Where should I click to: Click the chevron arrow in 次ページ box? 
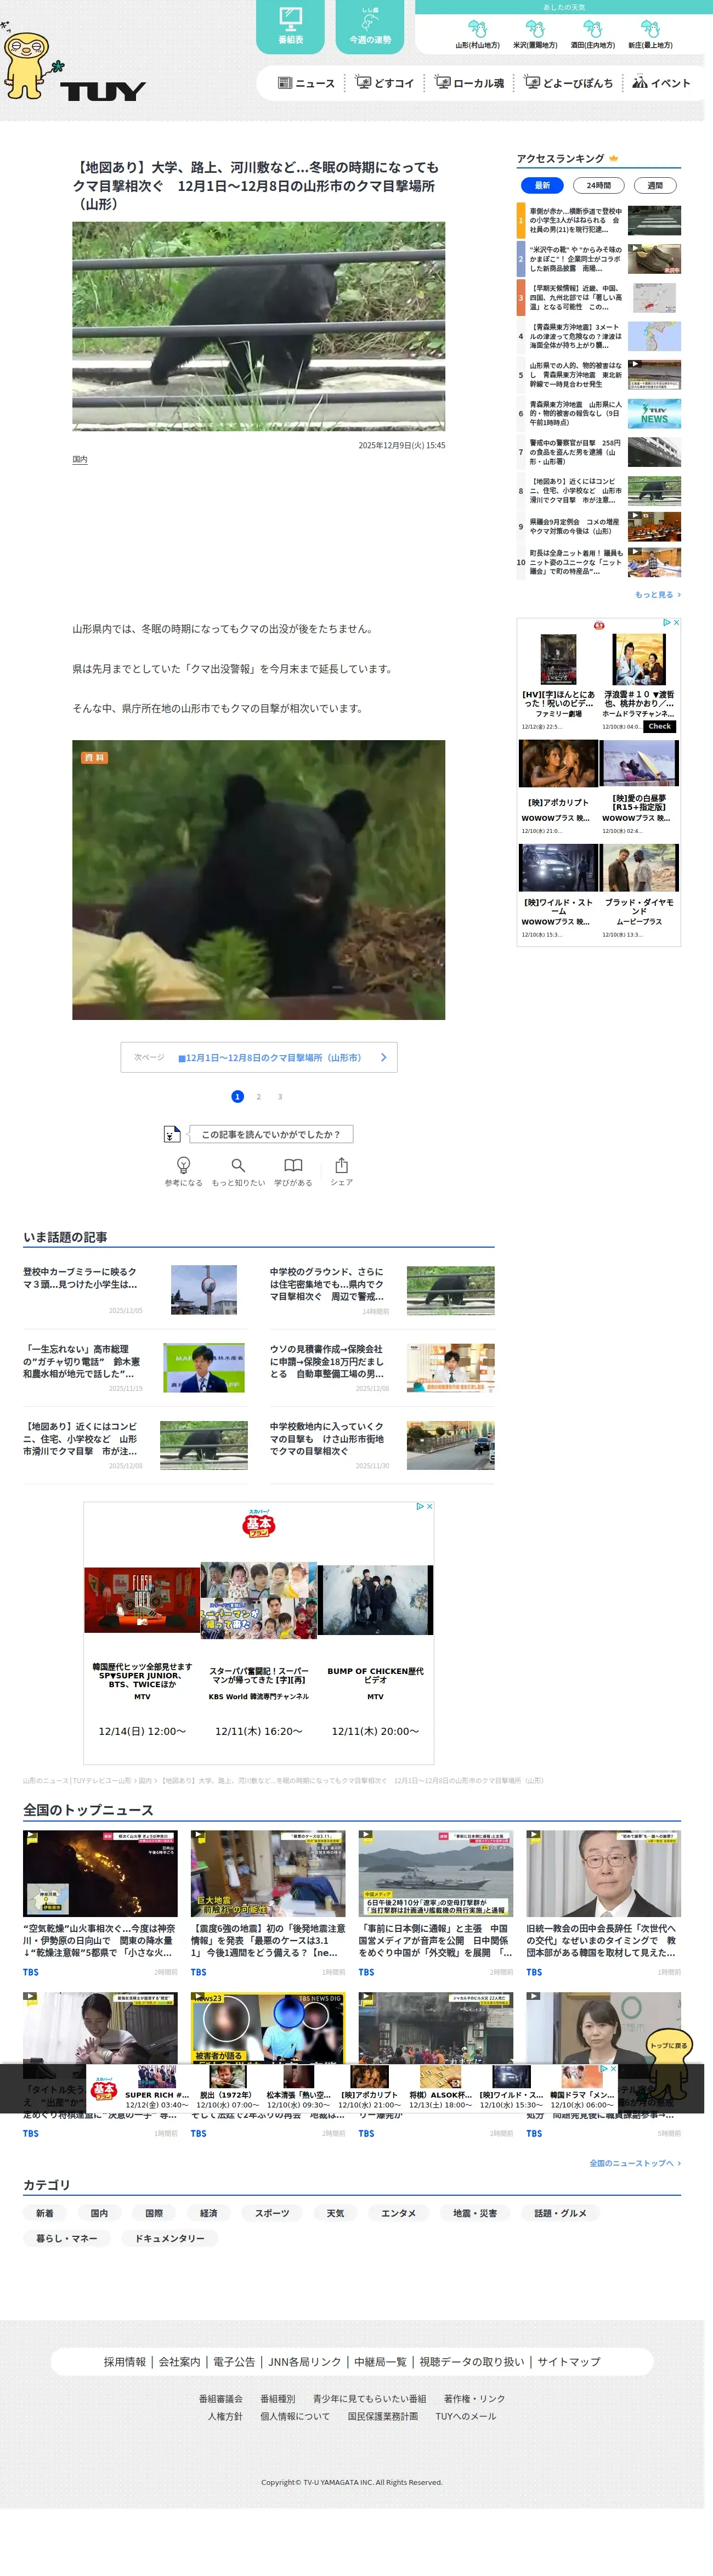click(383, 1057)
